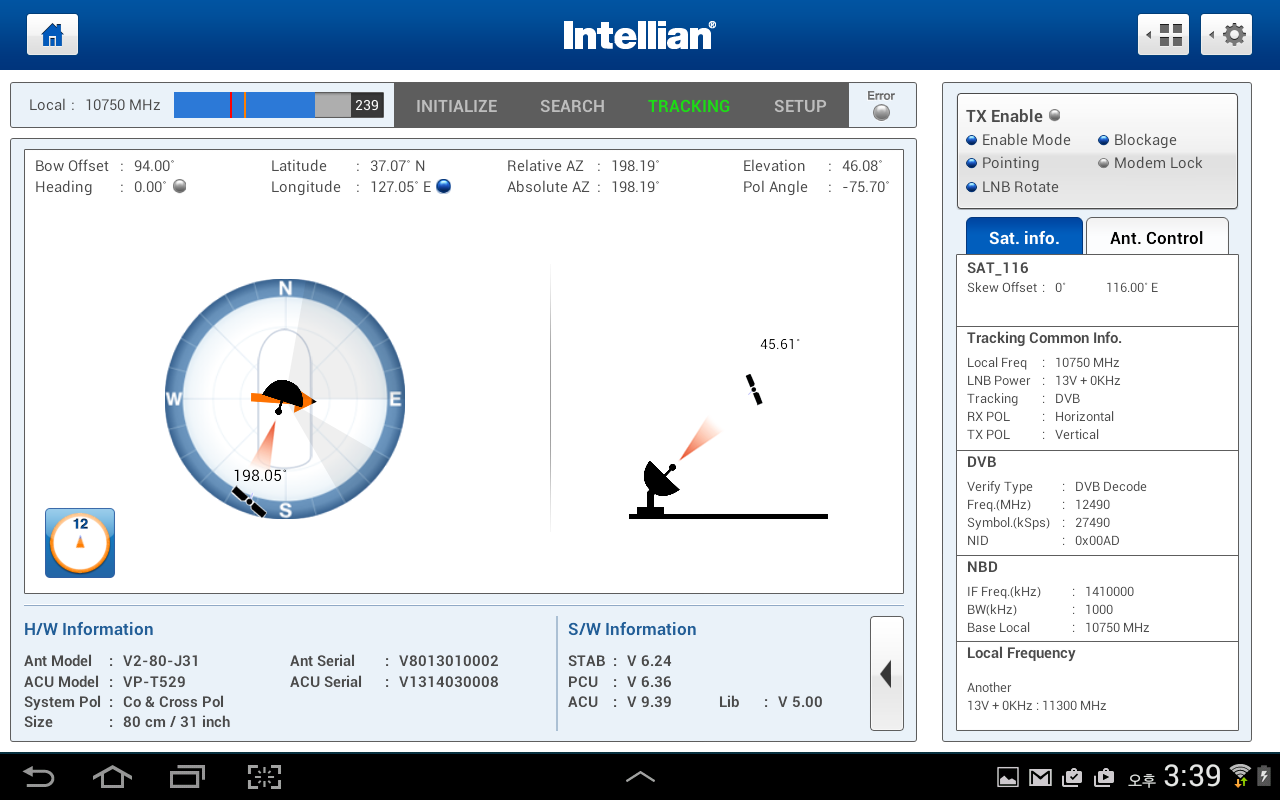Tap the compass E marker
Viewport: 1280px width, 800px height.
[395, 399]
